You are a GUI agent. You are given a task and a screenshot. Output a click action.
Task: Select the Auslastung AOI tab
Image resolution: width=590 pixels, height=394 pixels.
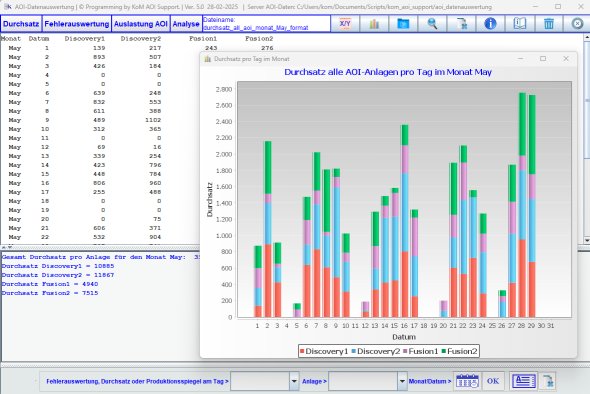point(141,24)
